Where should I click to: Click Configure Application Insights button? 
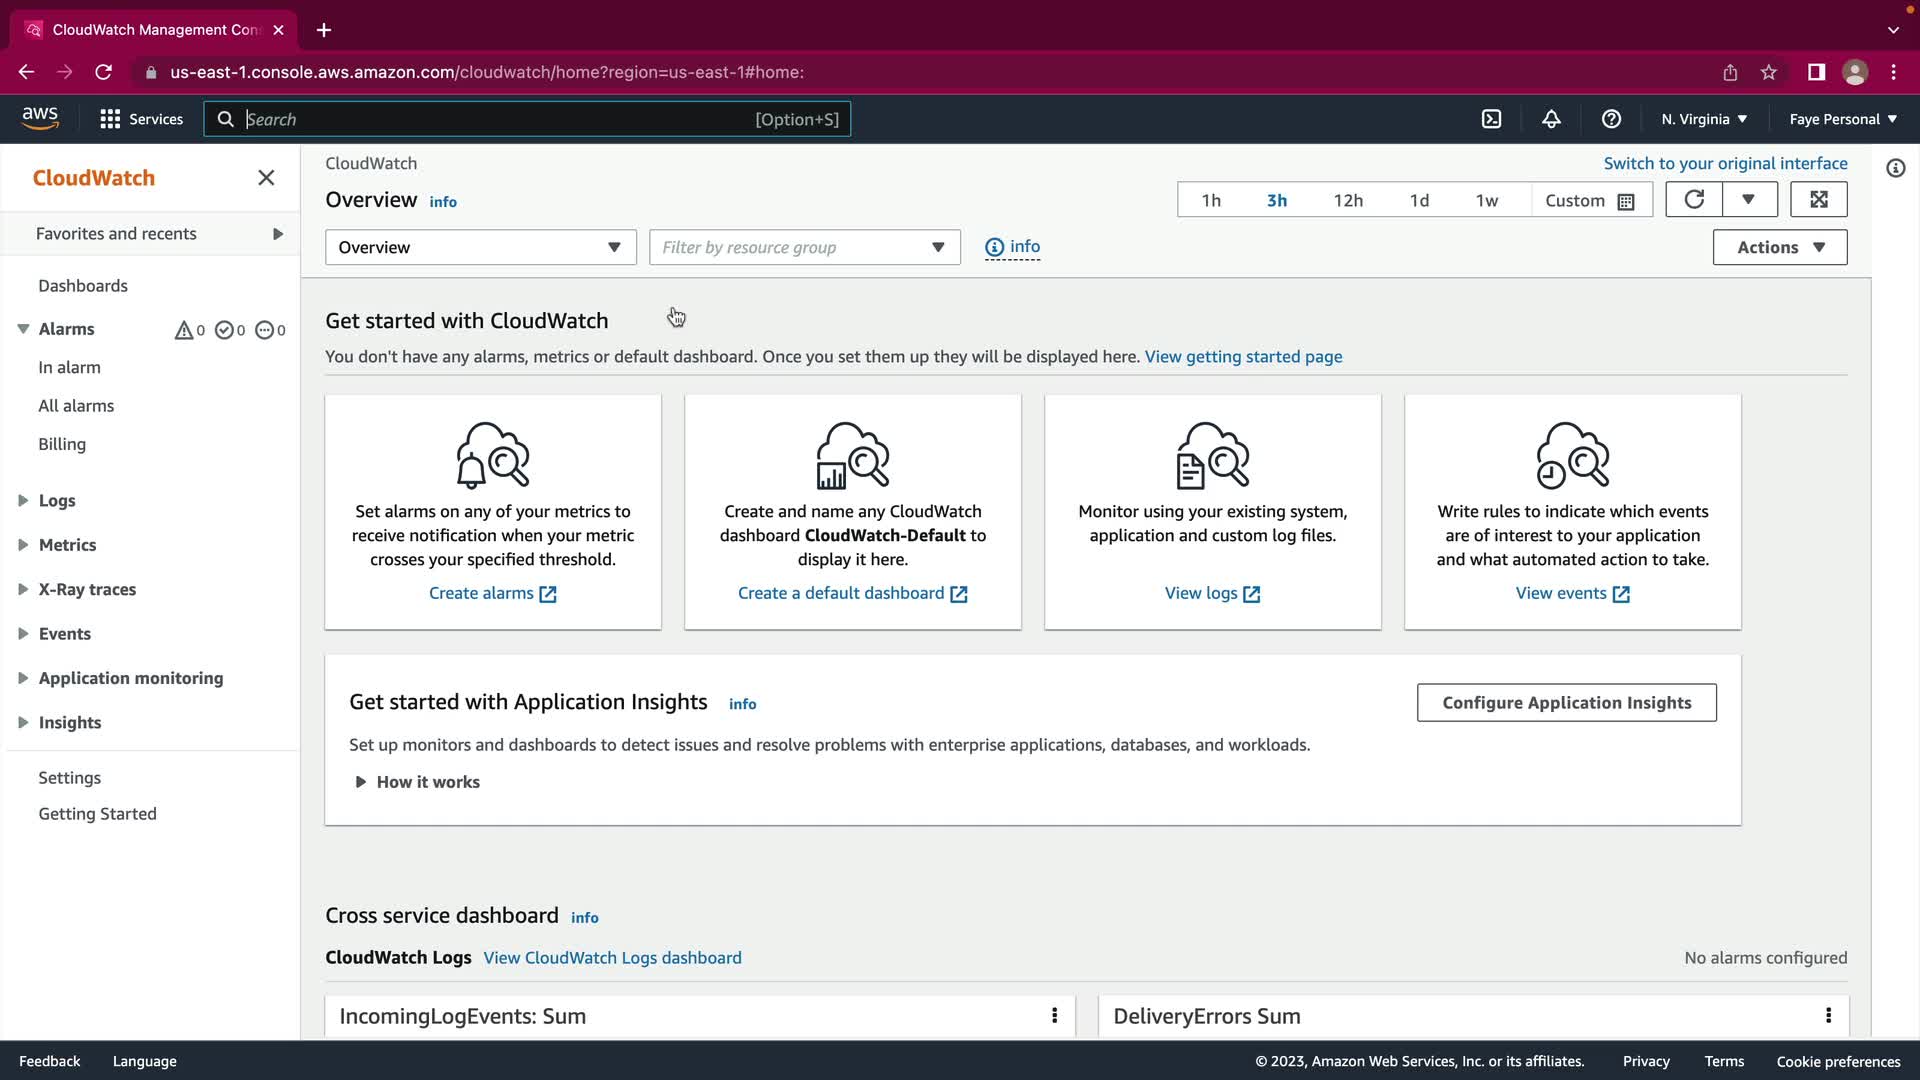(1566, 703)
